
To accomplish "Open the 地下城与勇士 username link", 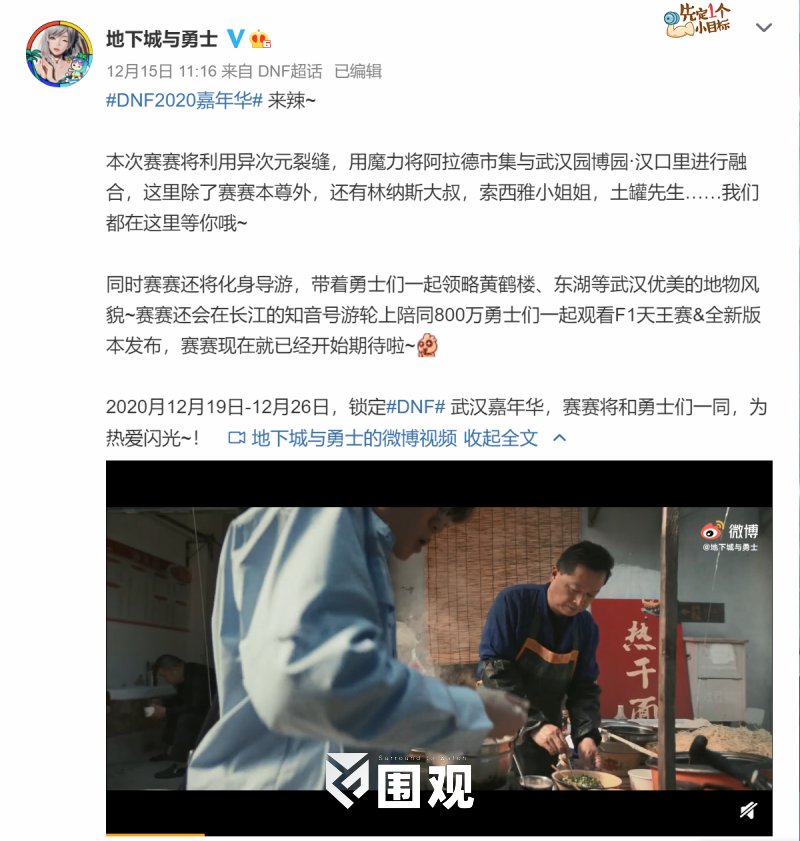I will click(x=162, y=39).
